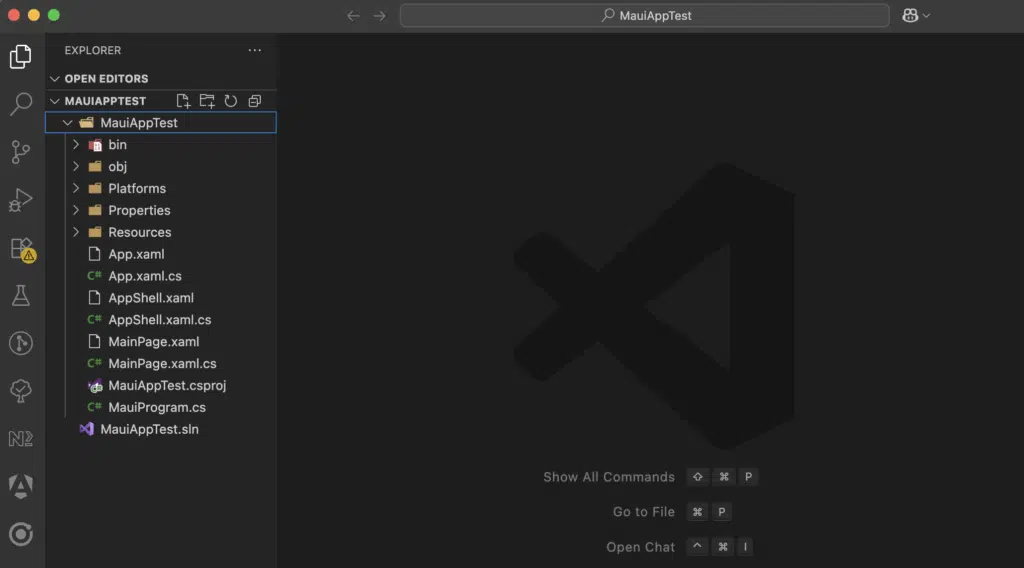Open the Source Control view
This screenshot has width=1024, height=568.
[x=21, y=152]
